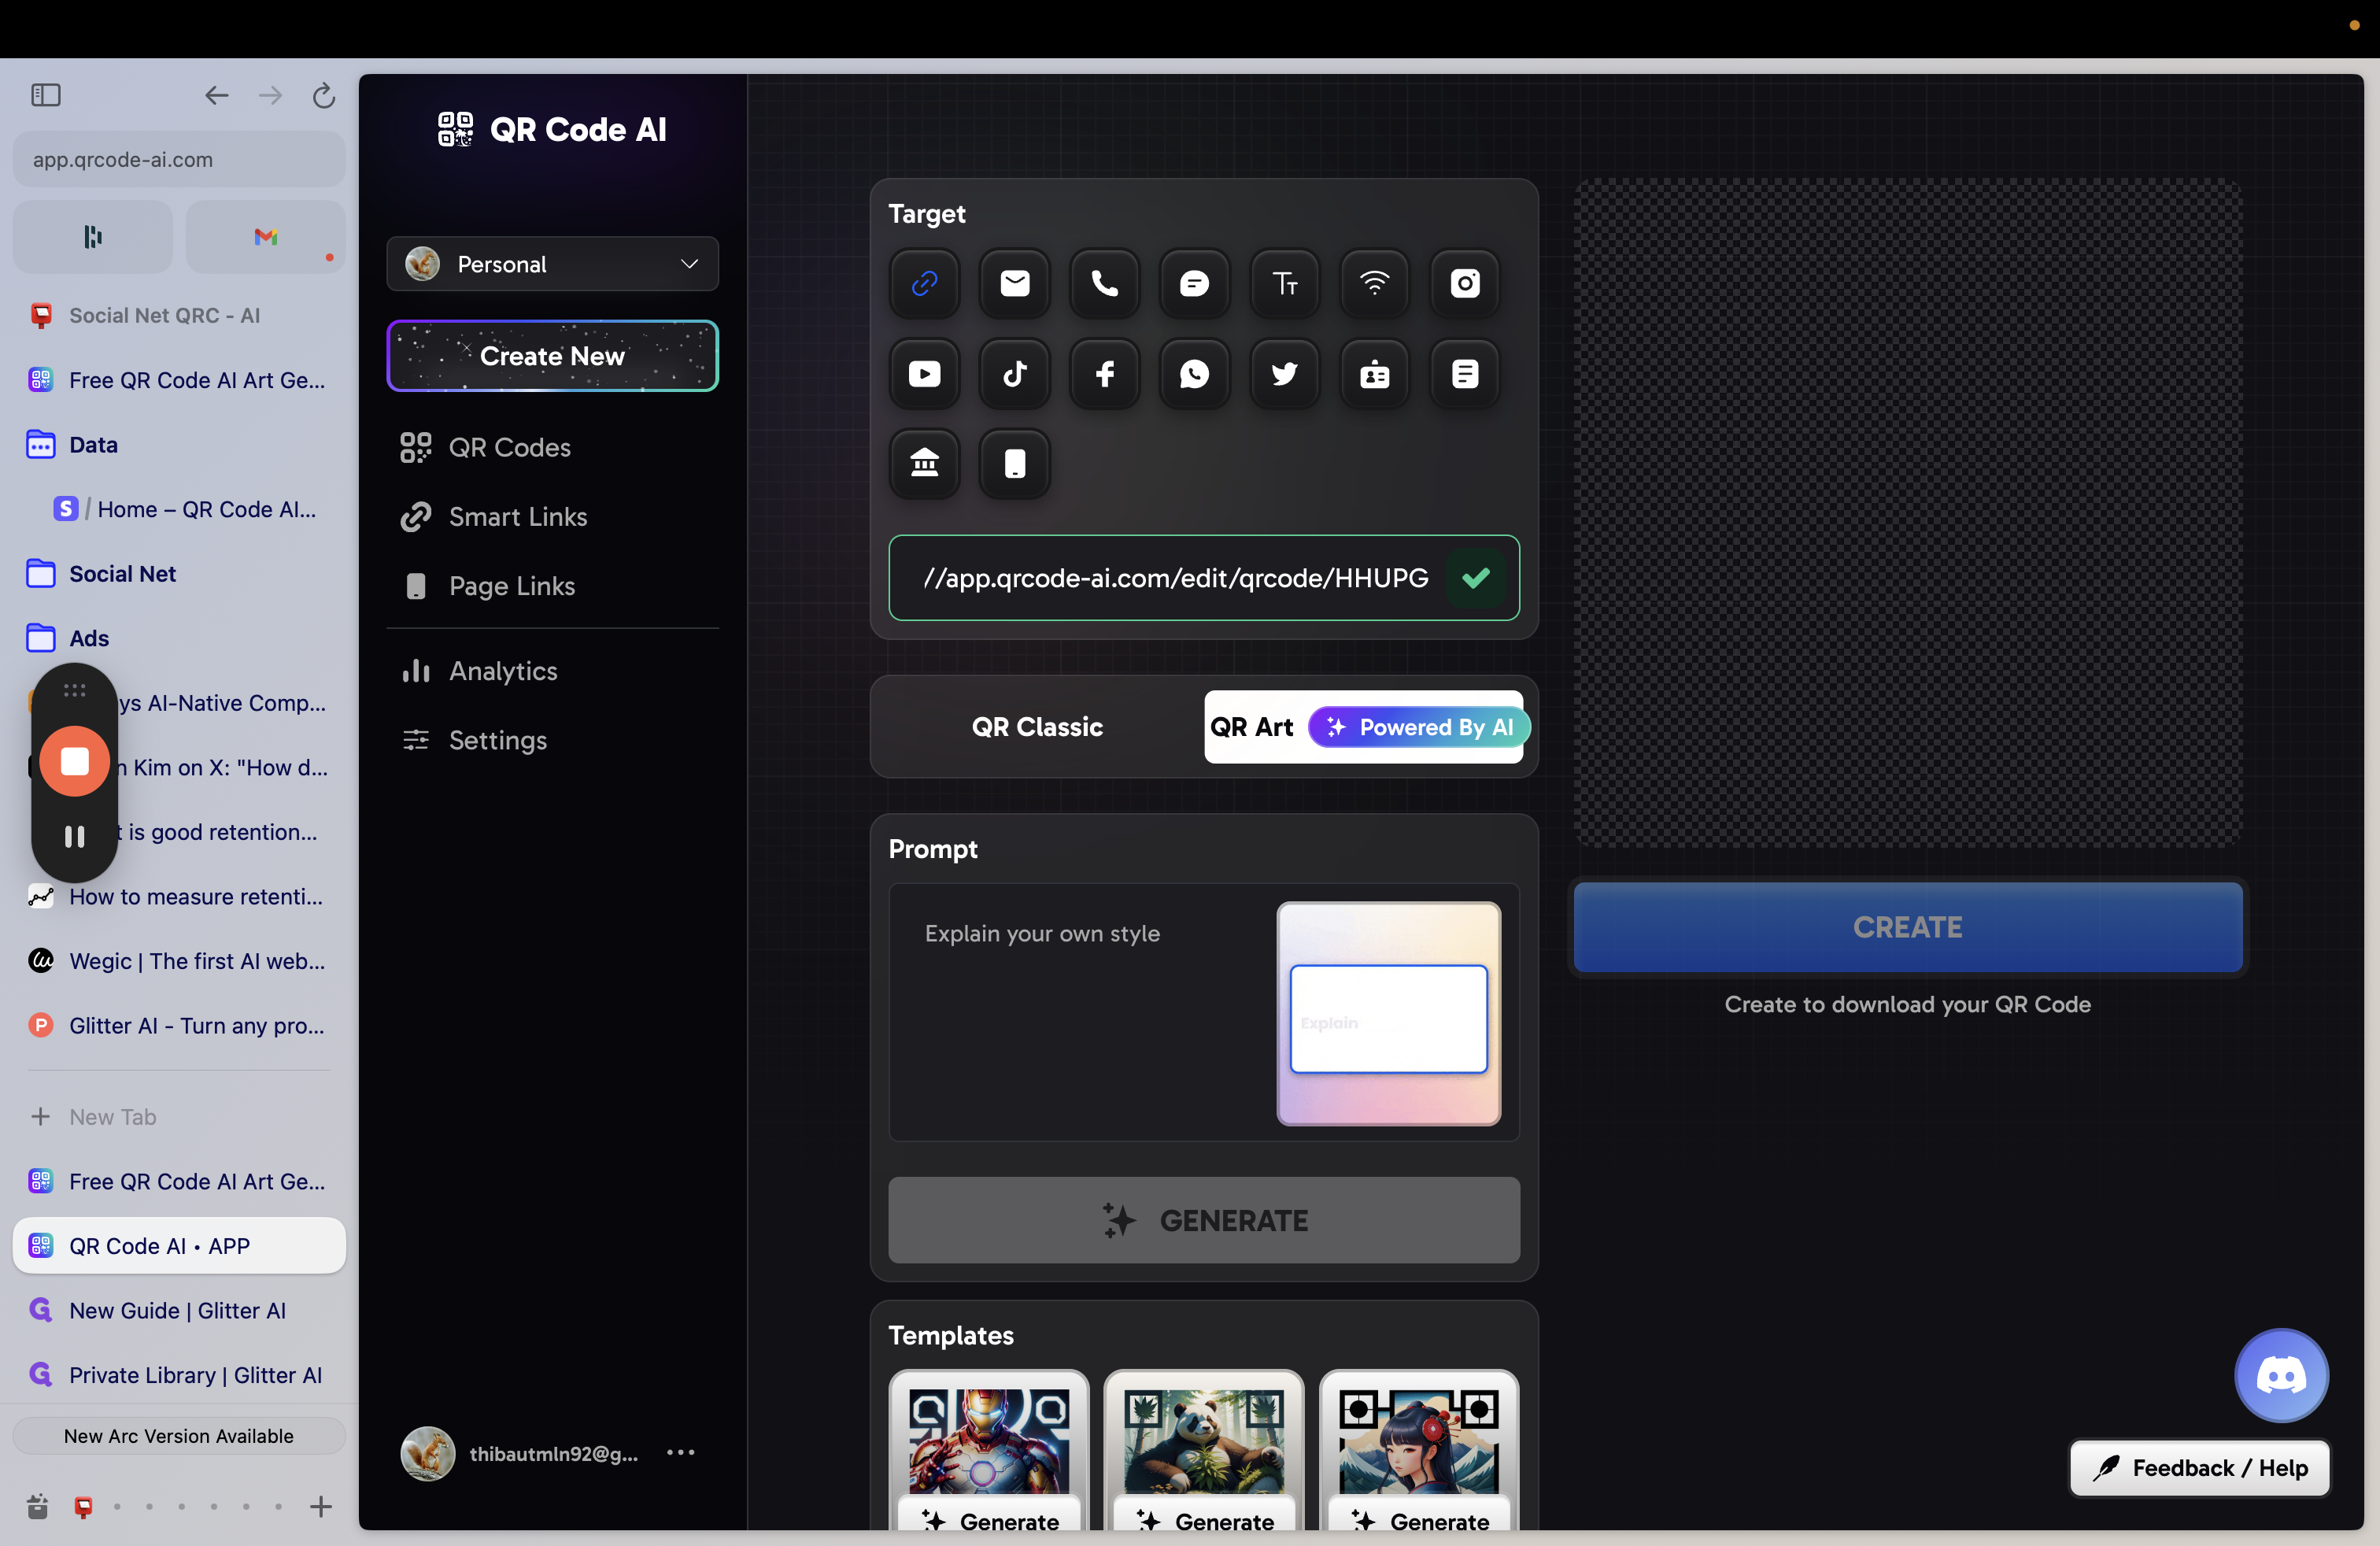Select the plain Text target icon
This screenshot has width=2380, height=1546.
tap(1285, 284)
